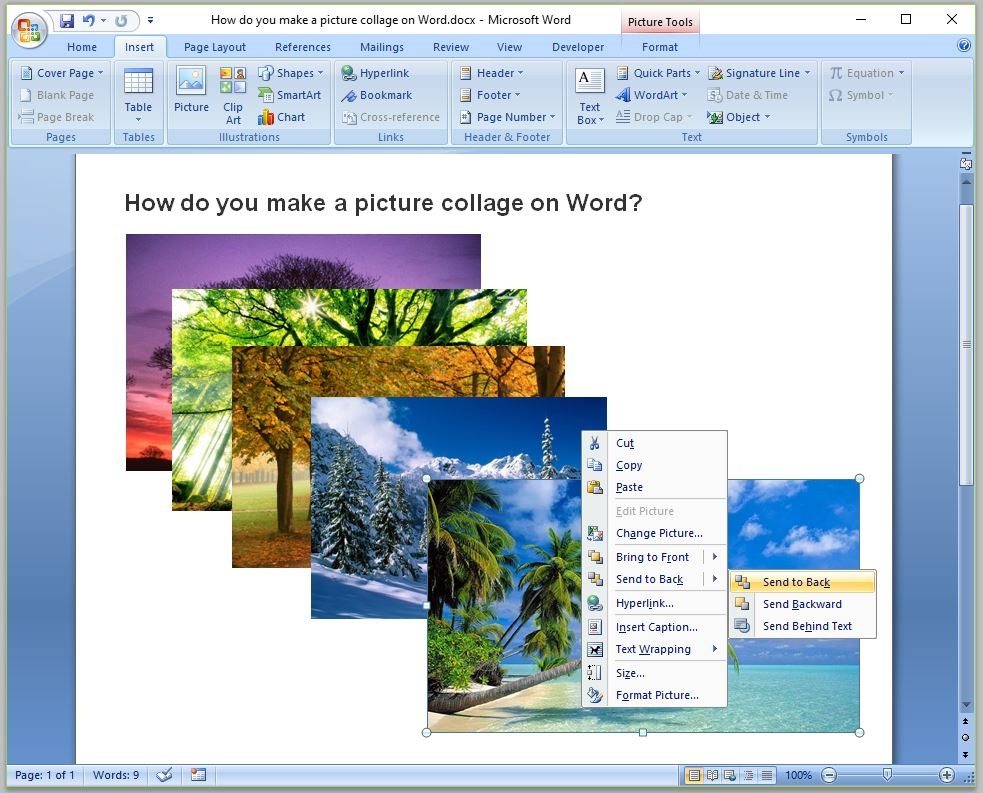Switch to Full Screen Reading view
This screenshot has height=793, width=983.
click(x=712, y=775)
